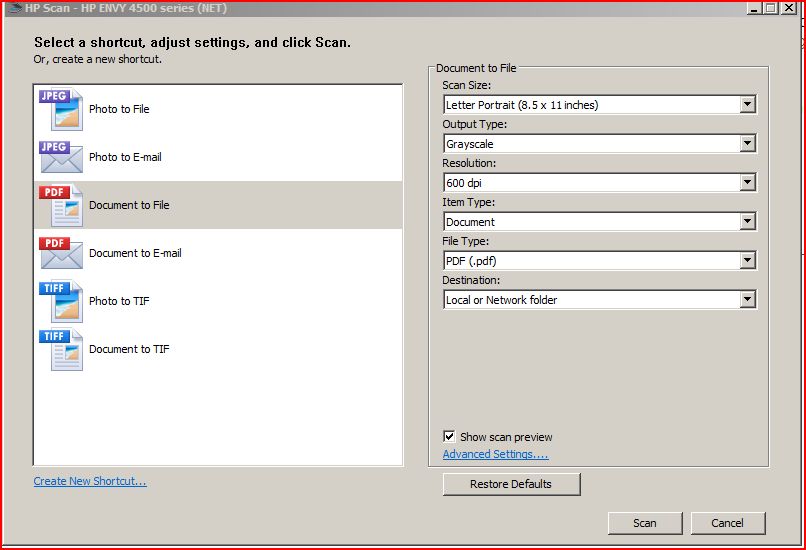
Task: Choose the Document to E-mail PDF icon
Action: pyautogui.click(x=61, y=253)
